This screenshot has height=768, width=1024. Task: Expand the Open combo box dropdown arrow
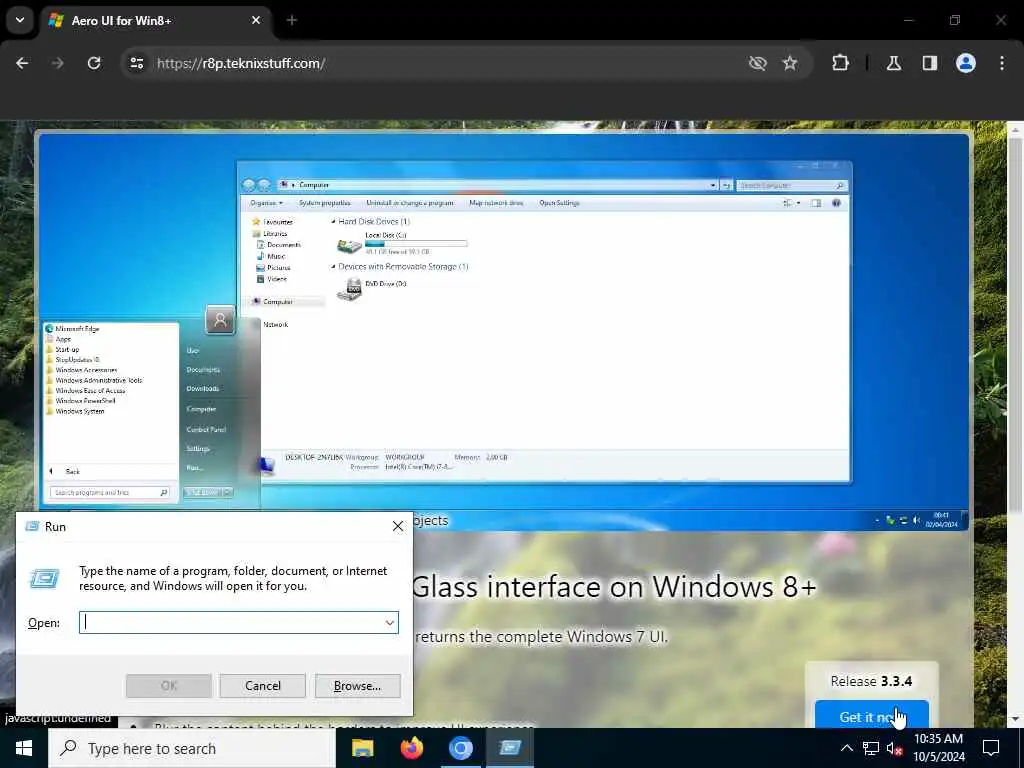pos(390,622)
